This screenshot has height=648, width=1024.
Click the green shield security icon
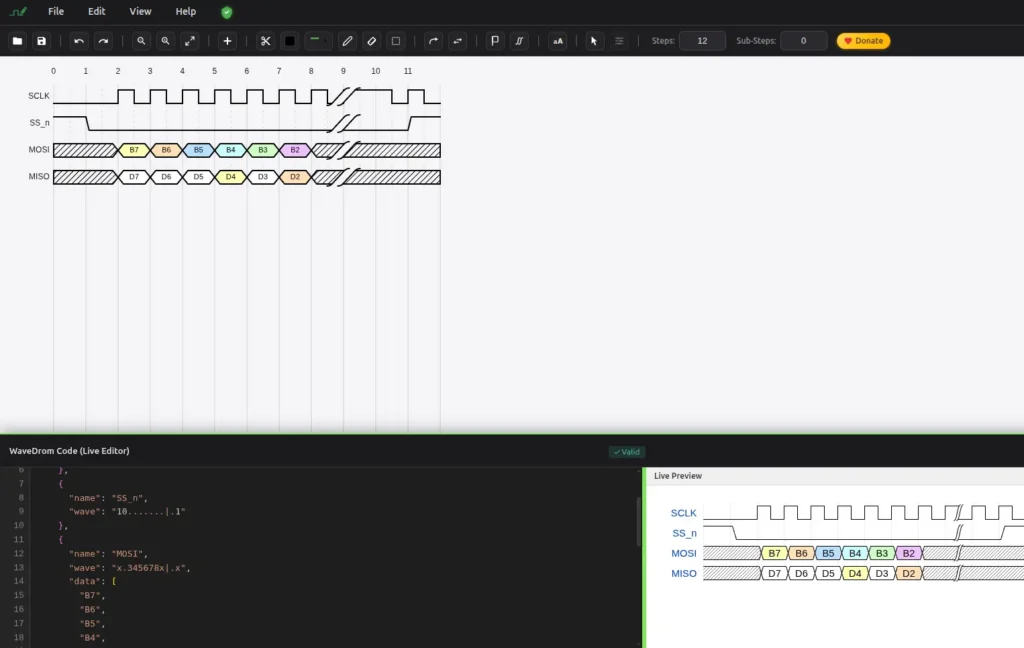point(227,12)
